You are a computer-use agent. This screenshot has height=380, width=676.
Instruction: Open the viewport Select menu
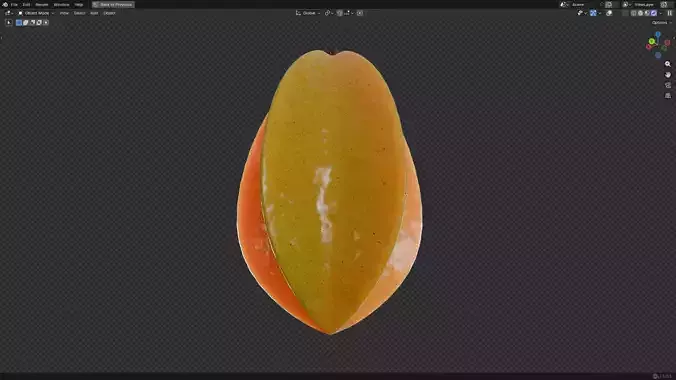(79, 13)
